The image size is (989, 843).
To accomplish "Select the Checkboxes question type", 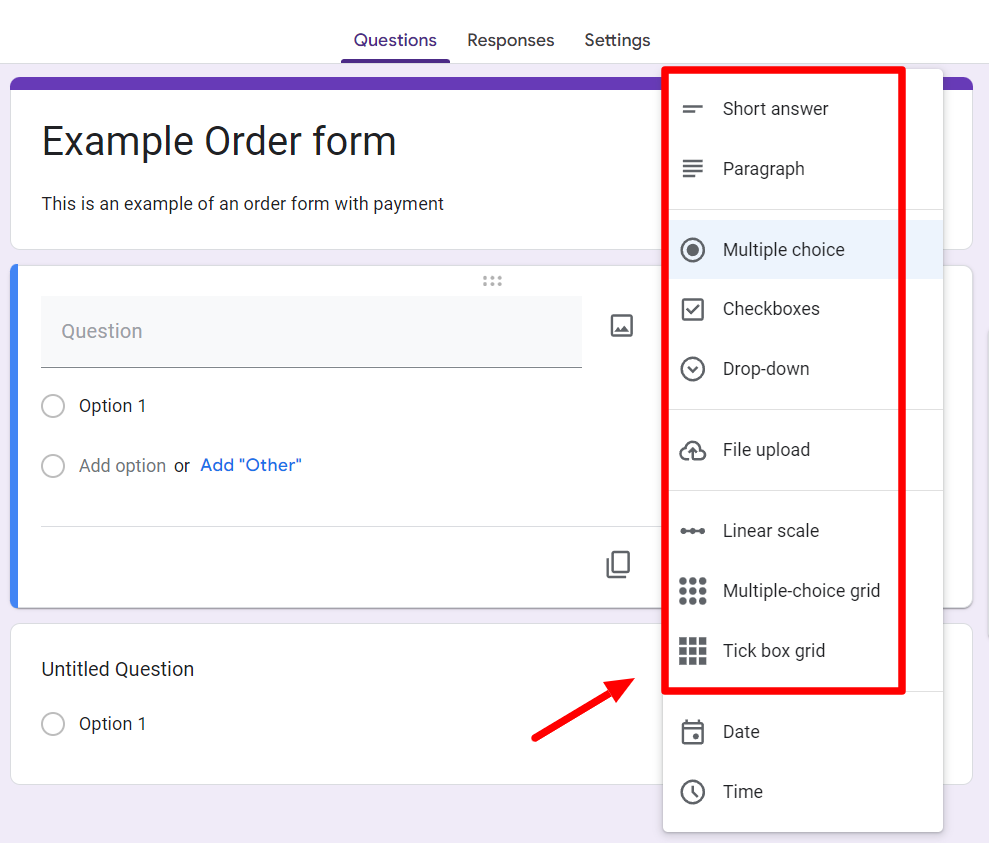I will [769, 309].
